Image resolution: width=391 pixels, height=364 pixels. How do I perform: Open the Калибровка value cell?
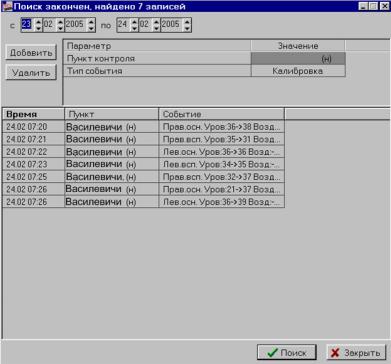[298, 71]
